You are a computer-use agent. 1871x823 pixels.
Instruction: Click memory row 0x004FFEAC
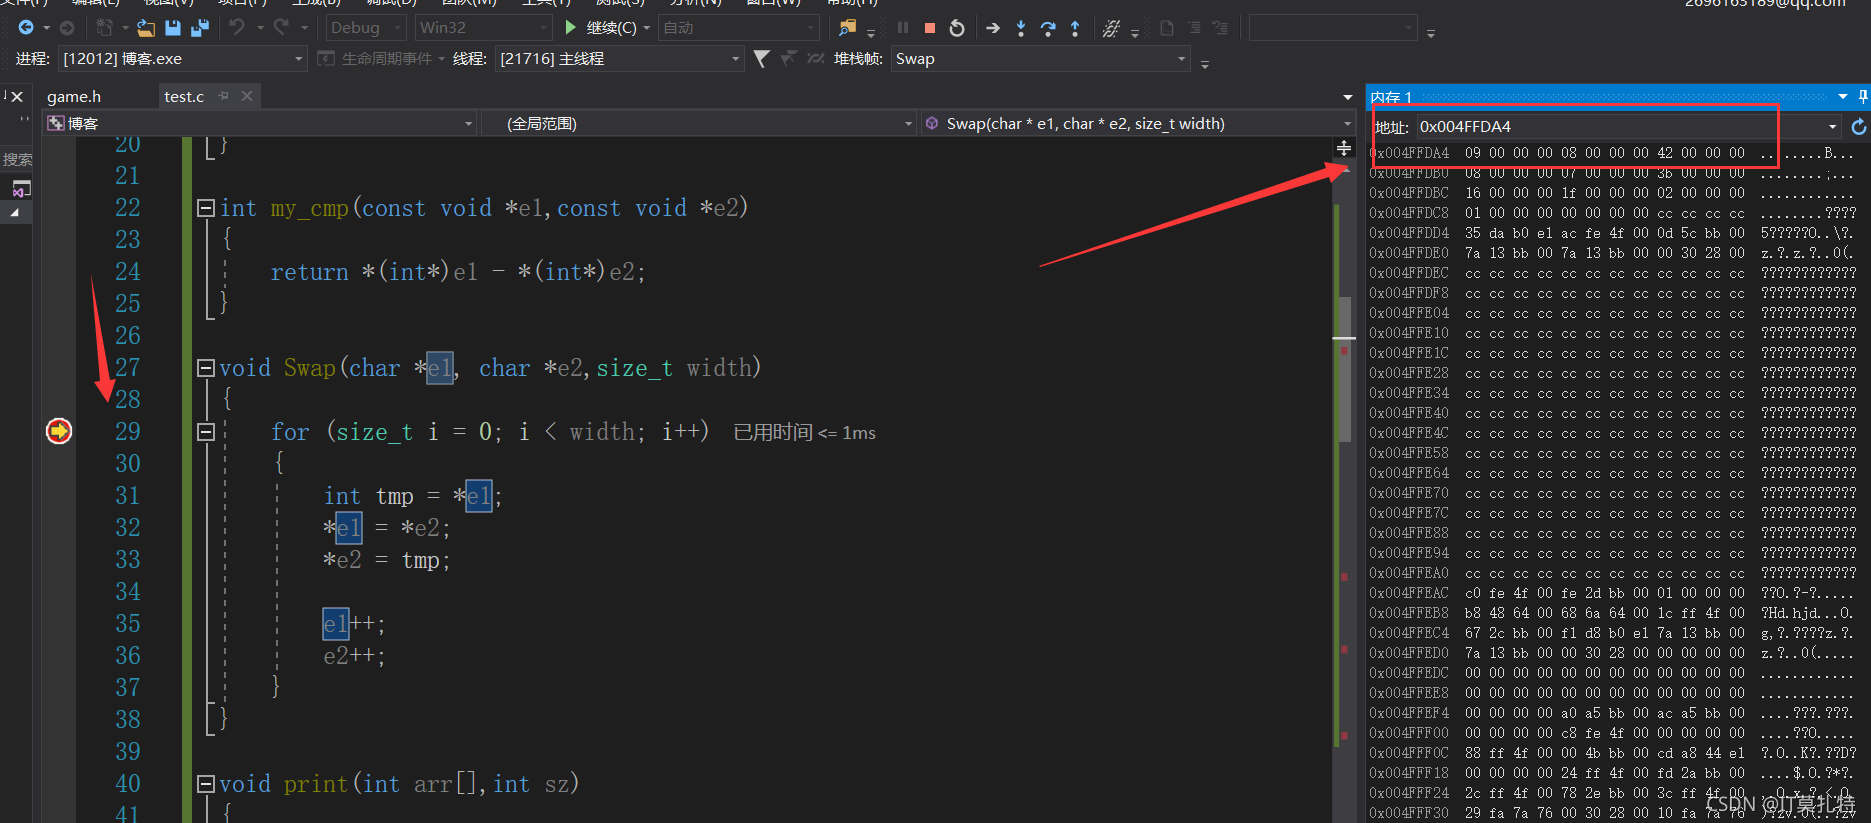[x=1611, y=593]
